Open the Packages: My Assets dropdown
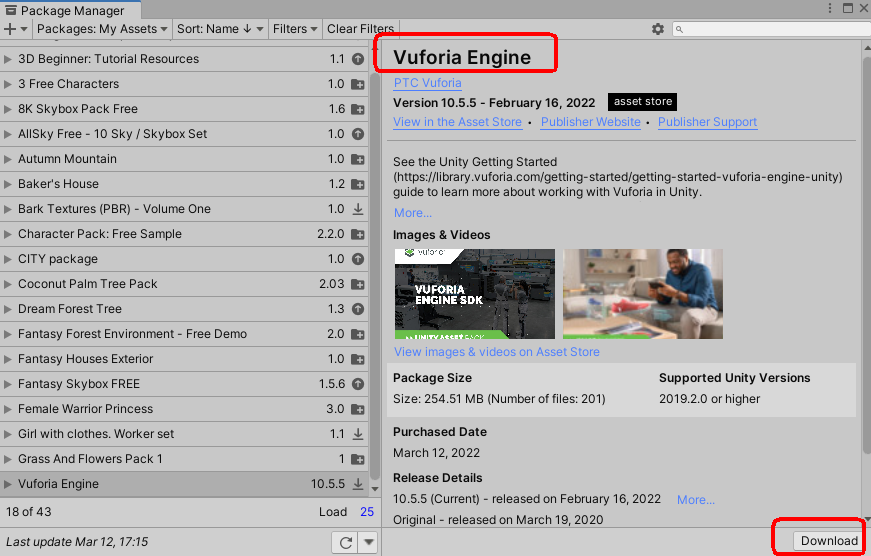This screenshot has height=556, width=871. point(102,29)
